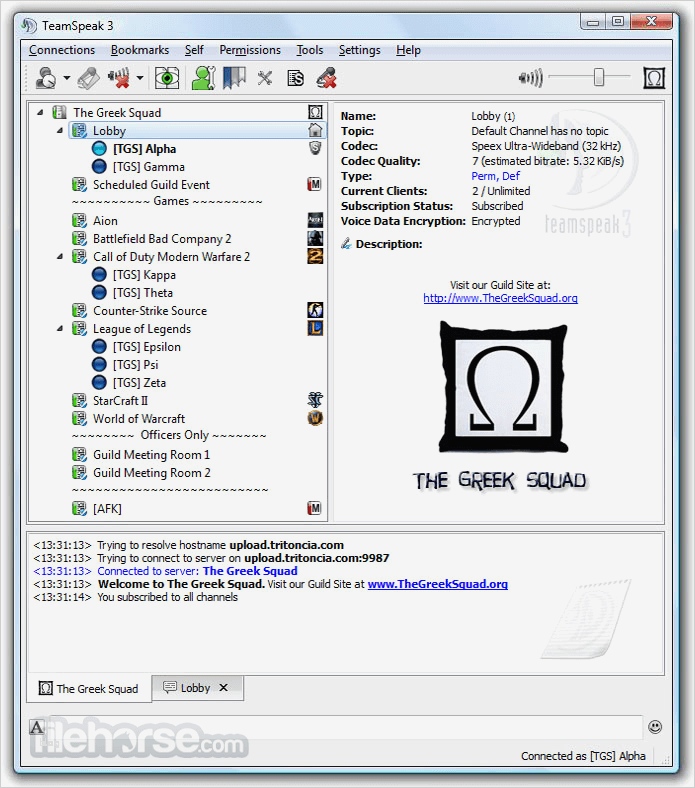Select the Lobby channel

197,131
